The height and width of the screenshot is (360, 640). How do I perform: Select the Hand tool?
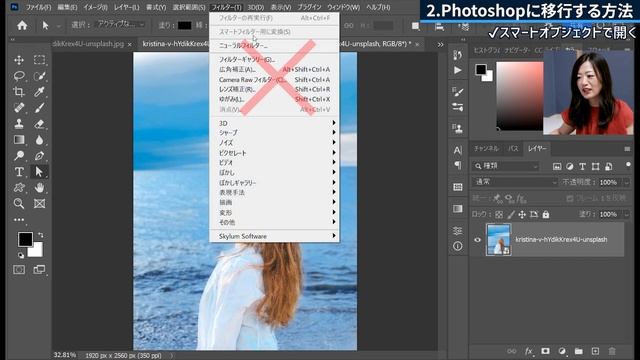40,188
